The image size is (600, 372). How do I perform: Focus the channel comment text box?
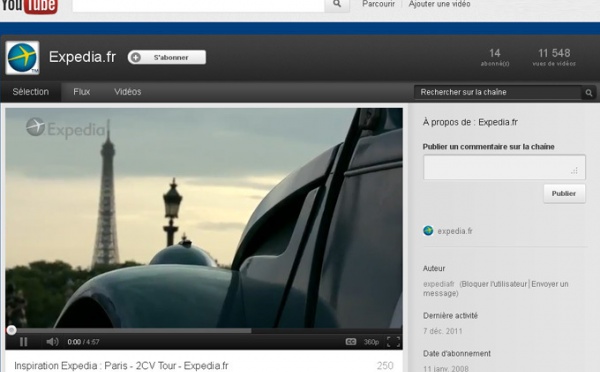(504, 167)
